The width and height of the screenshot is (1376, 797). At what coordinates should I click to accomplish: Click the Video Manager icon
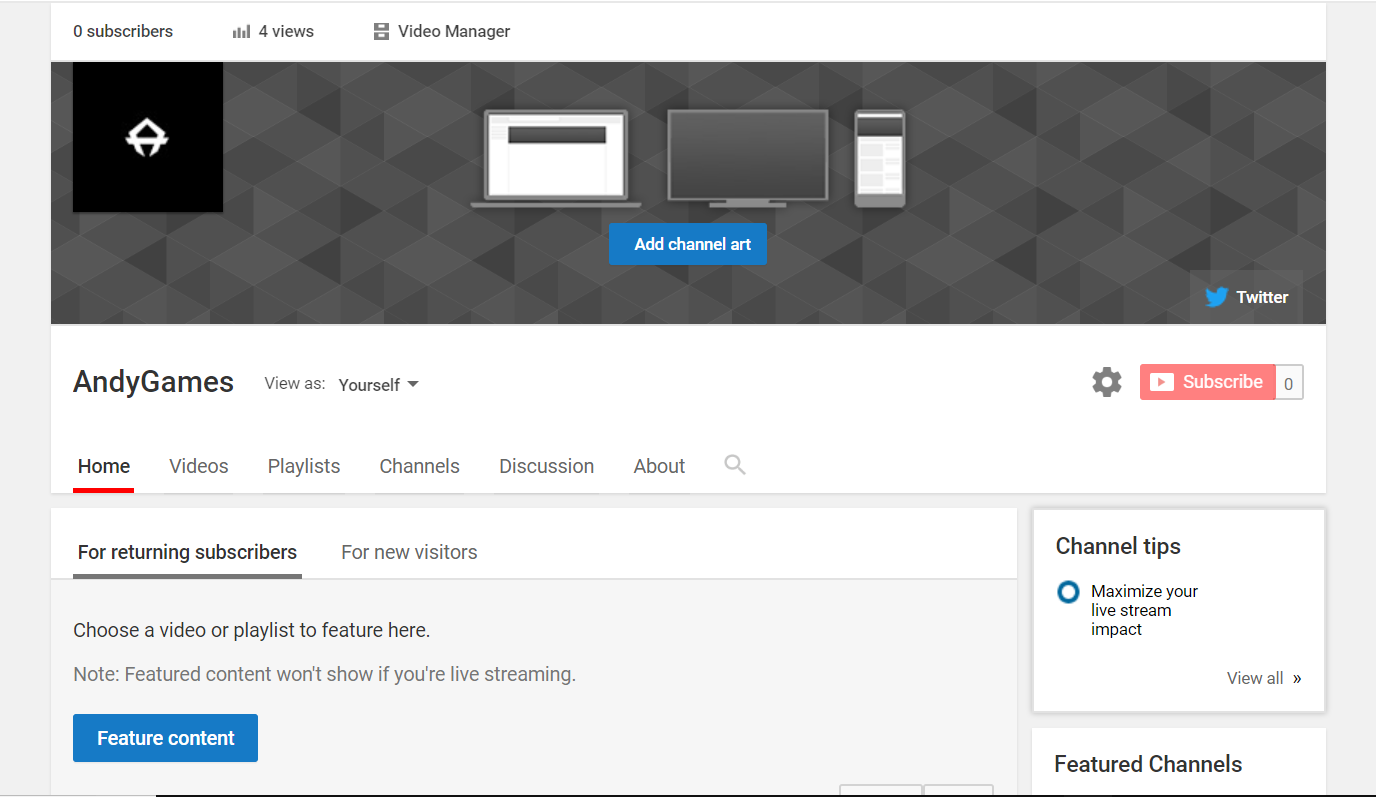click(381, 31)
